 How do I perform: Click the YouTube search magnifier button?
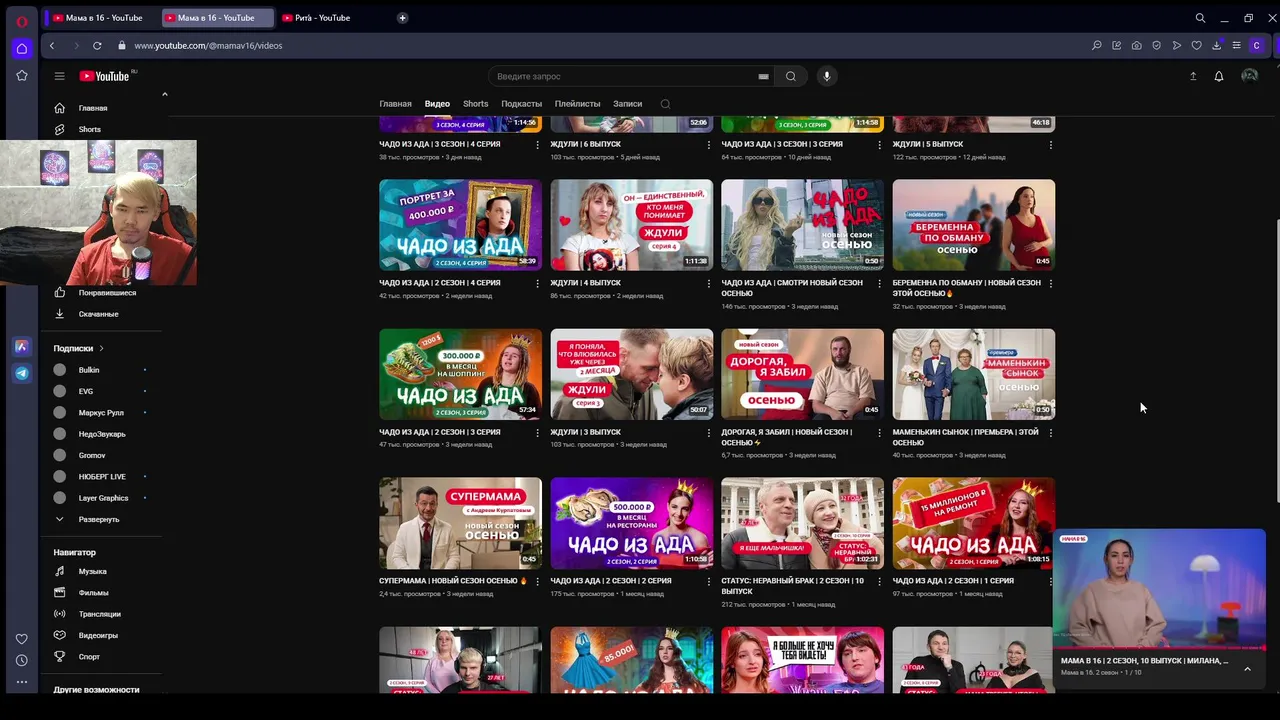point(791,76)
